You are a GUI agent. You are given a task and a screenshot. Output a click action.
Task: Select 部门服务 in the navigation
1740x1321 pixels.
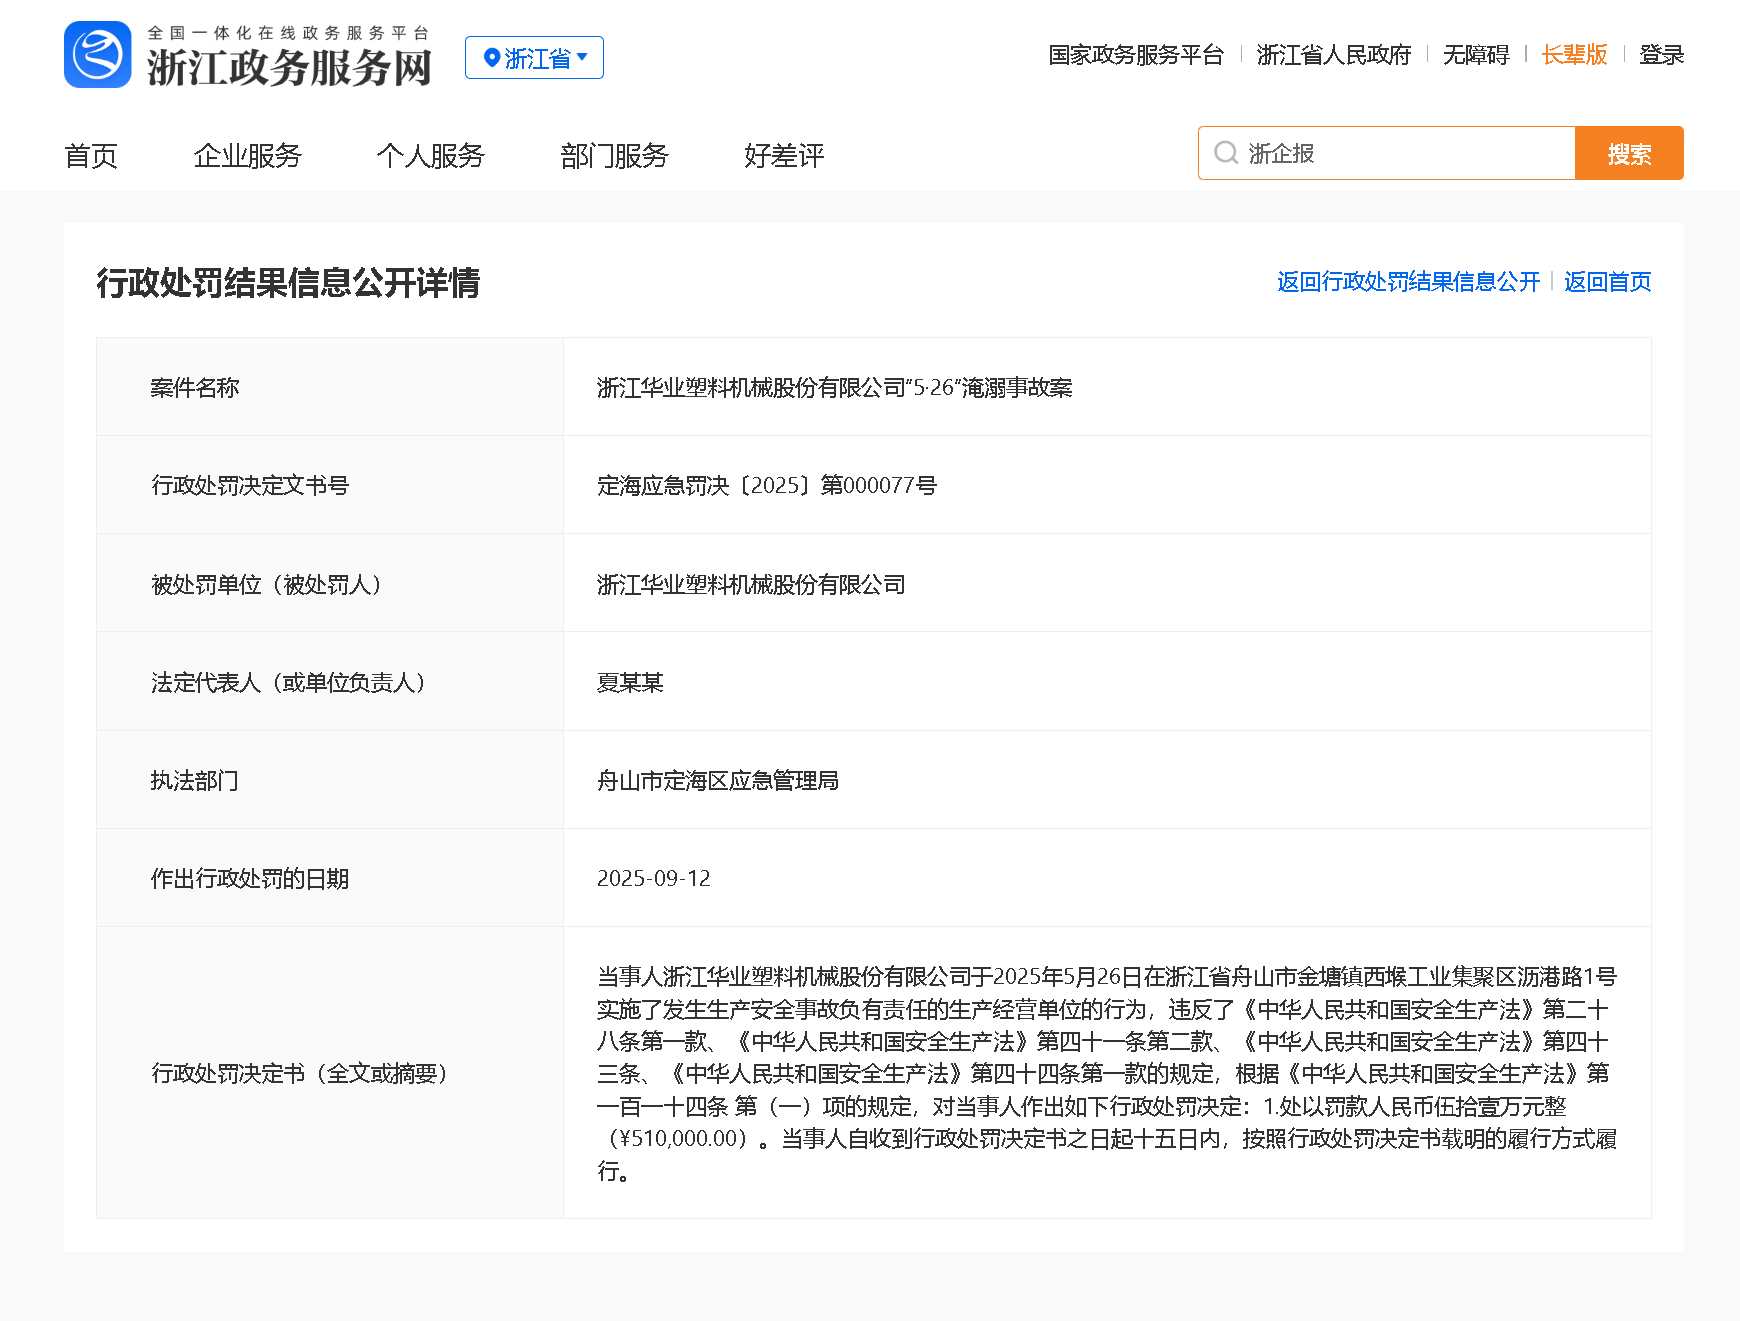point(614,156)
